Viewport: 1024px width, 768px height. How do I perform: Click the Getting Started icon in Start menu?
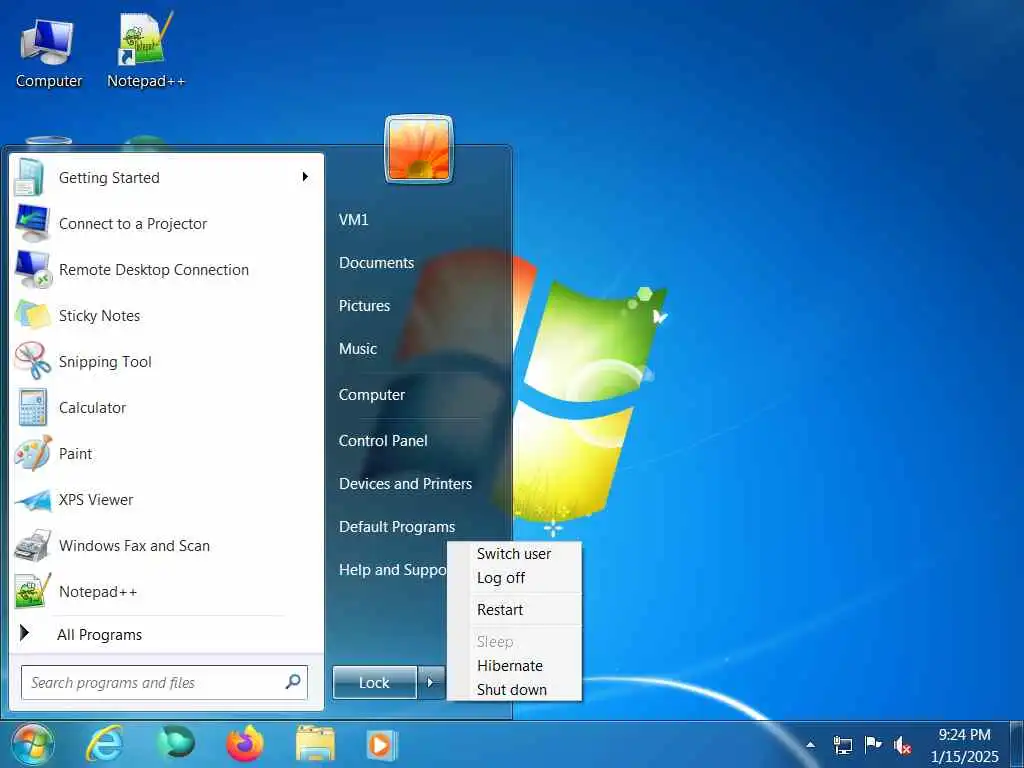pos(30,177)
